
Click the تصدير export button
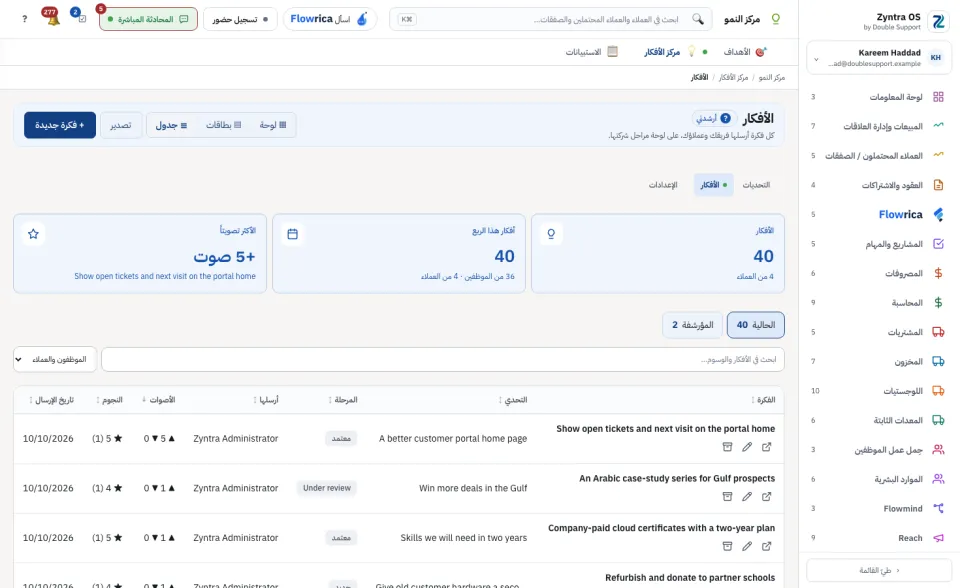[121, 125]
